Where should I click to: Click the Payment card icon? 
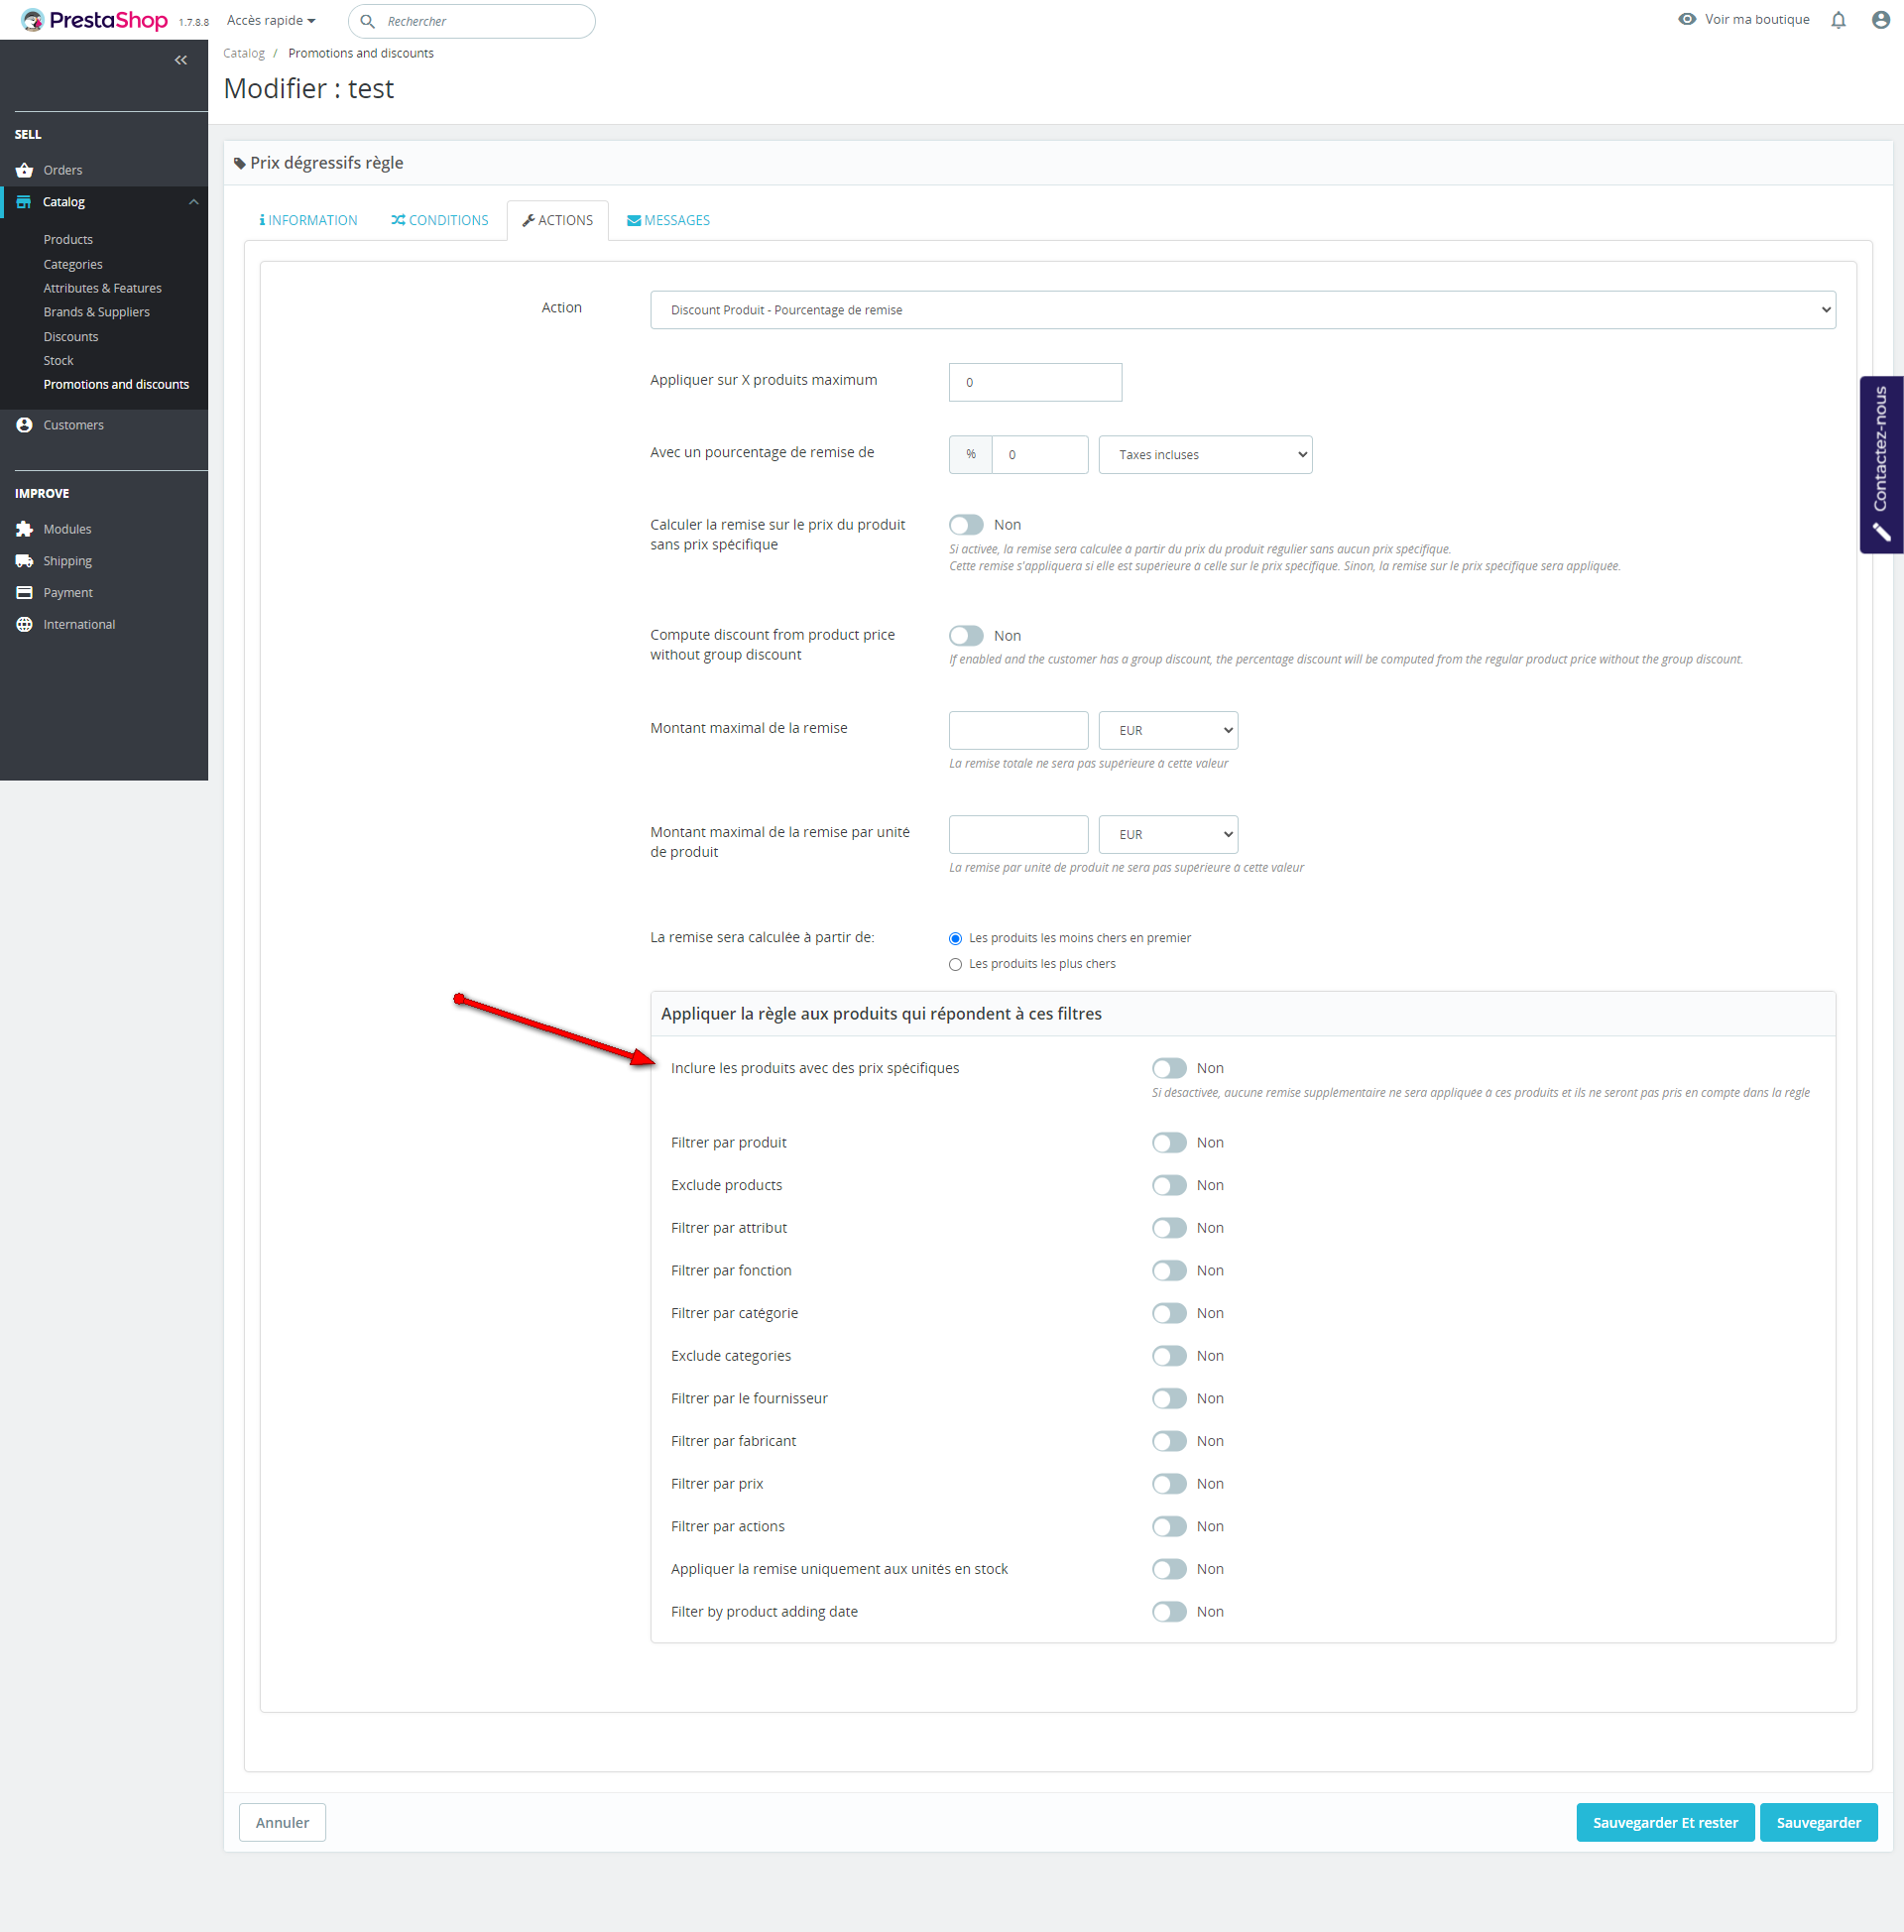point(25,592)
